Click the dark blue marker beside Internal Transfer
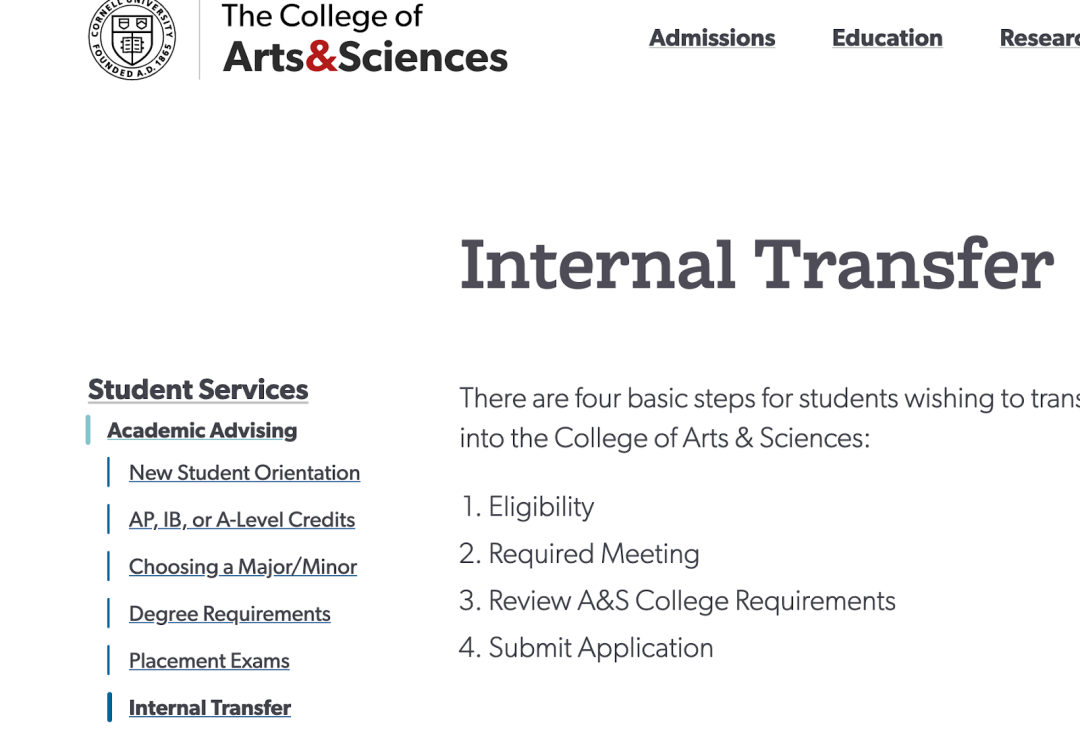Image resolution: width=1080 pixels, height=733 pixels. 110,708
